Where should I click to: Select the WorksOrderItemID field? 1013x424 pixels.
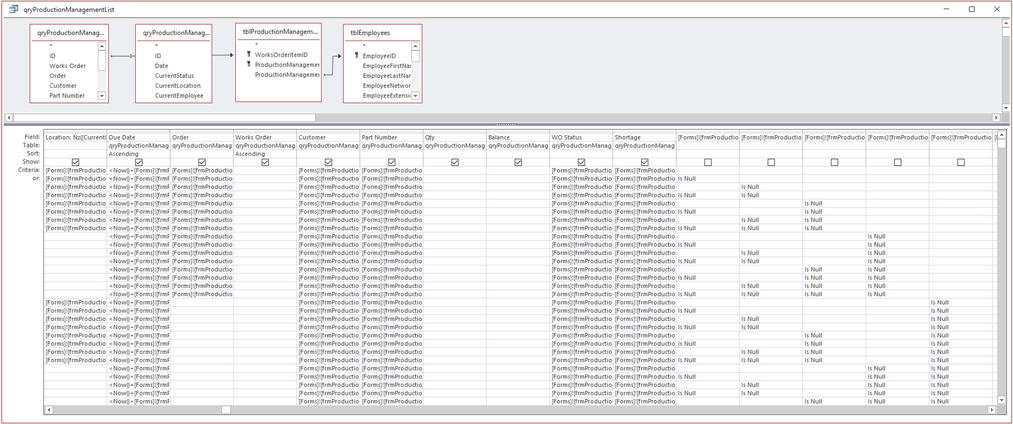281,55
